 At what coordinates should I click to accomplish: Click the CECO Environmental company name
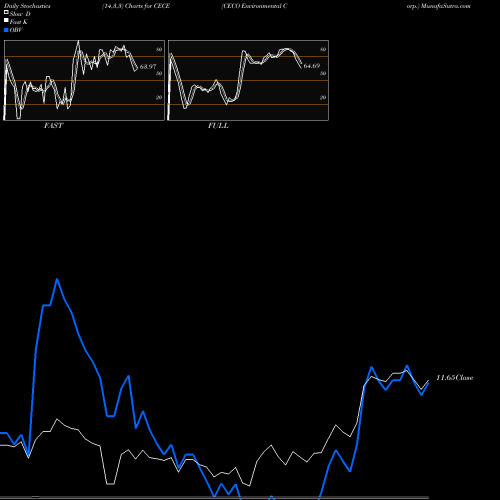point(255,6)
